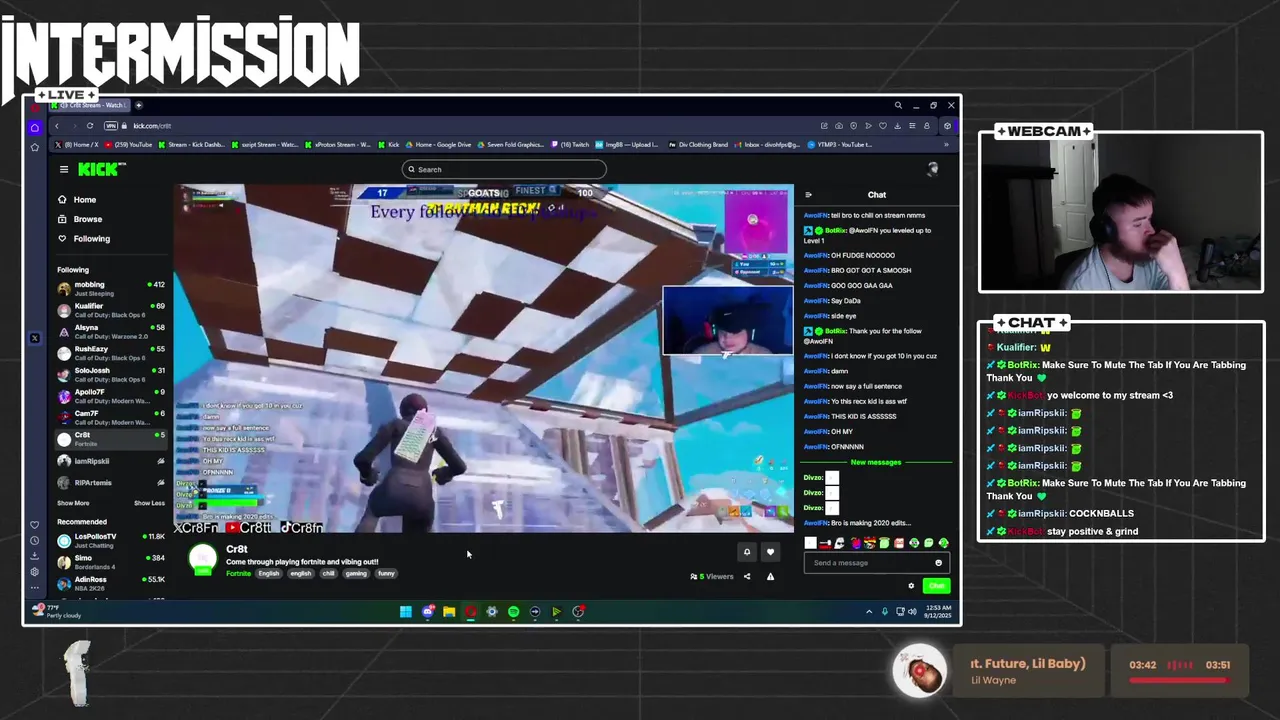Open Kualifier channel in Following list
This screenshot has width=1280, height=720.
[111, 310]
